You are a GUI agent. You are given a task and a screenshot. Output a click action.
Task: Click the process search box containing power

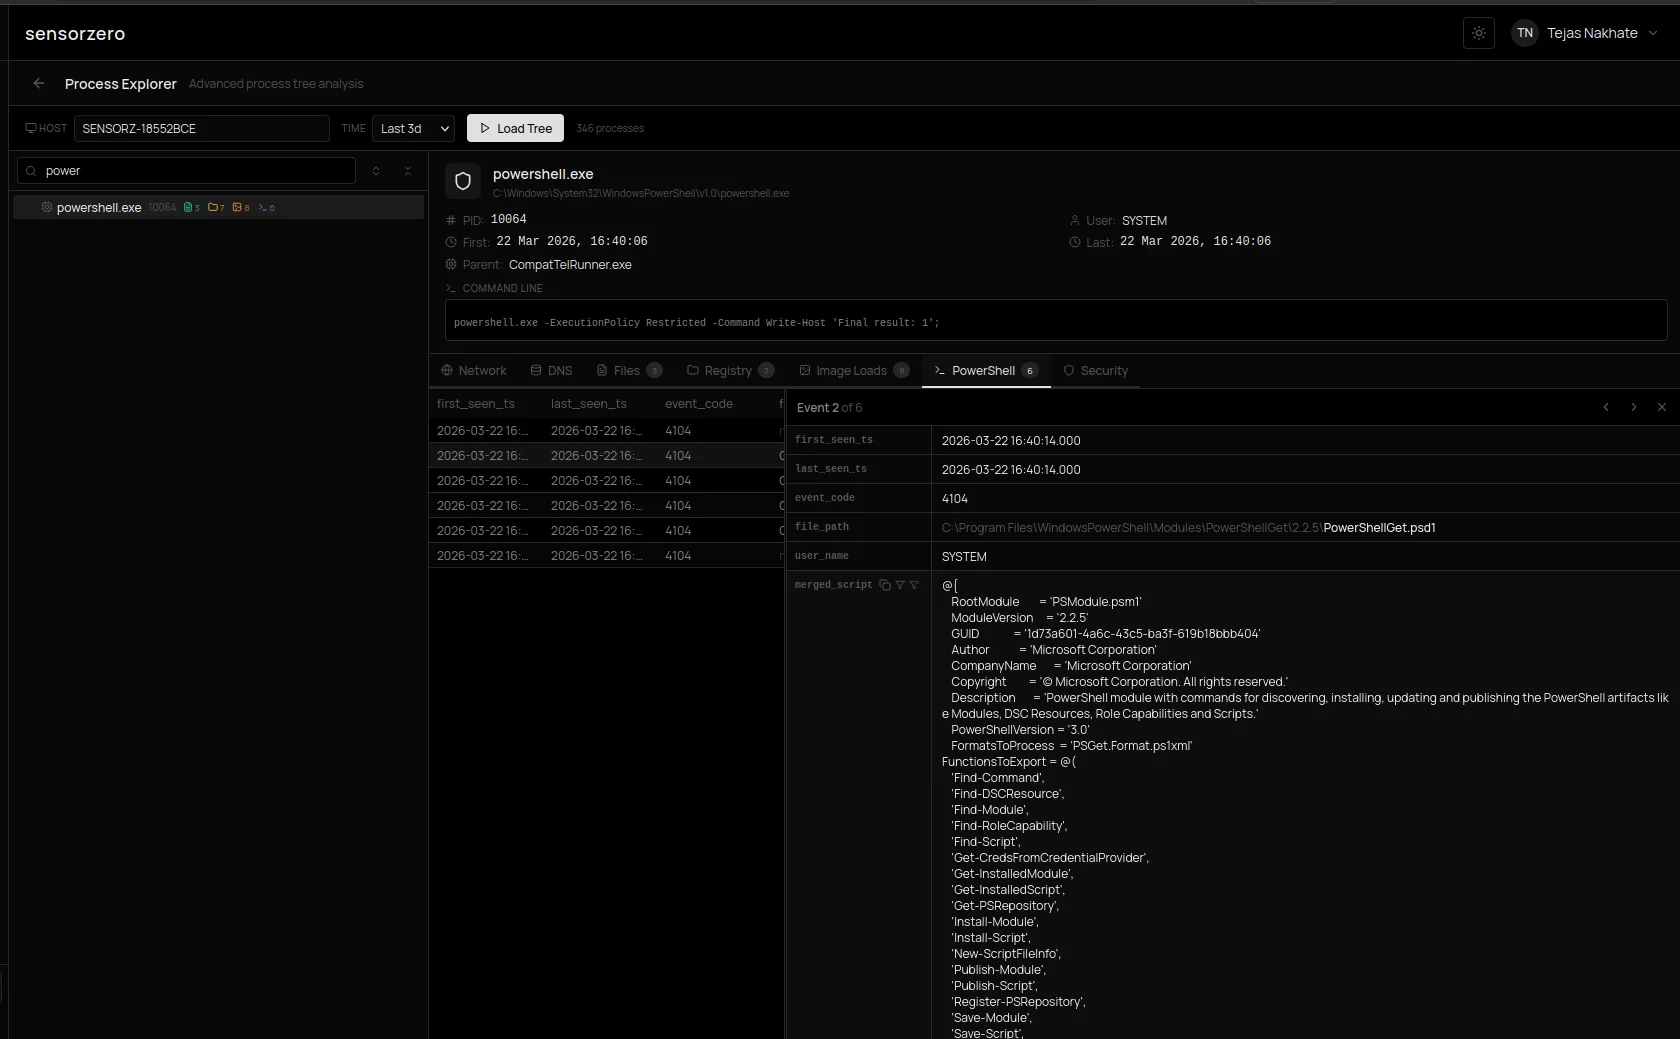pyautogui.click(x=186, y=171)
